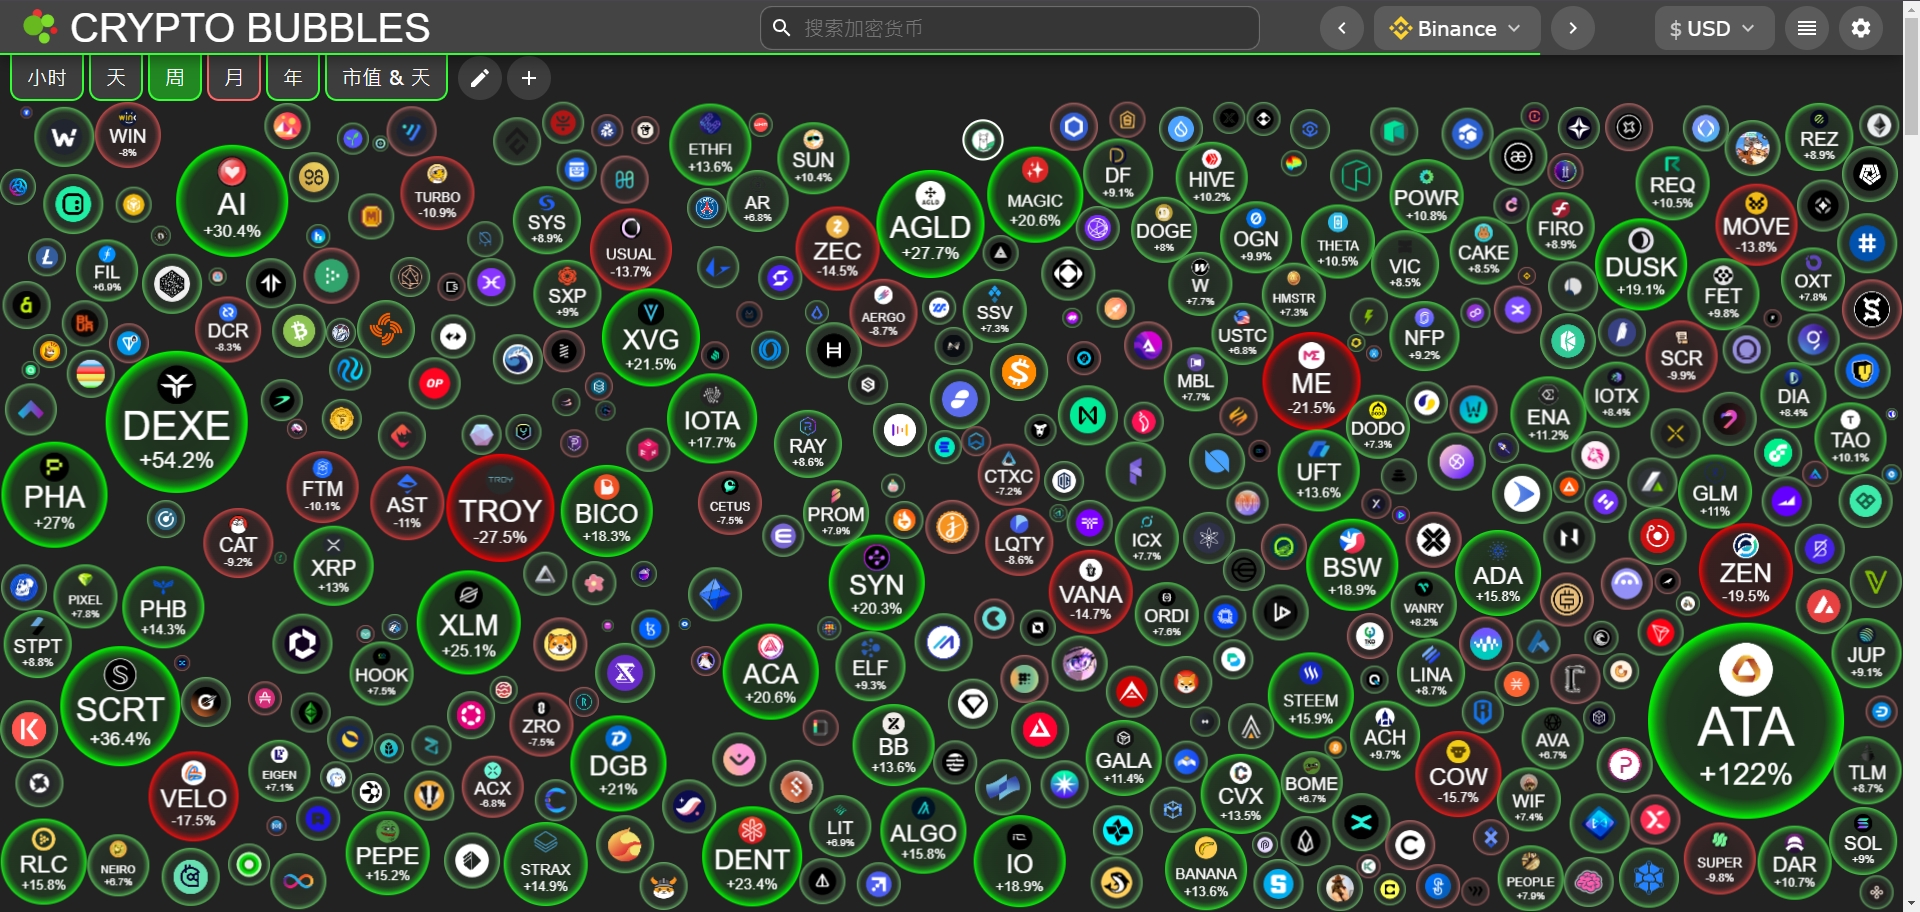Image resolution: width=1920 pixels, height=912 pixels.
Task: Open the ME -21.5% bubble
Action: coord(1311,381)
